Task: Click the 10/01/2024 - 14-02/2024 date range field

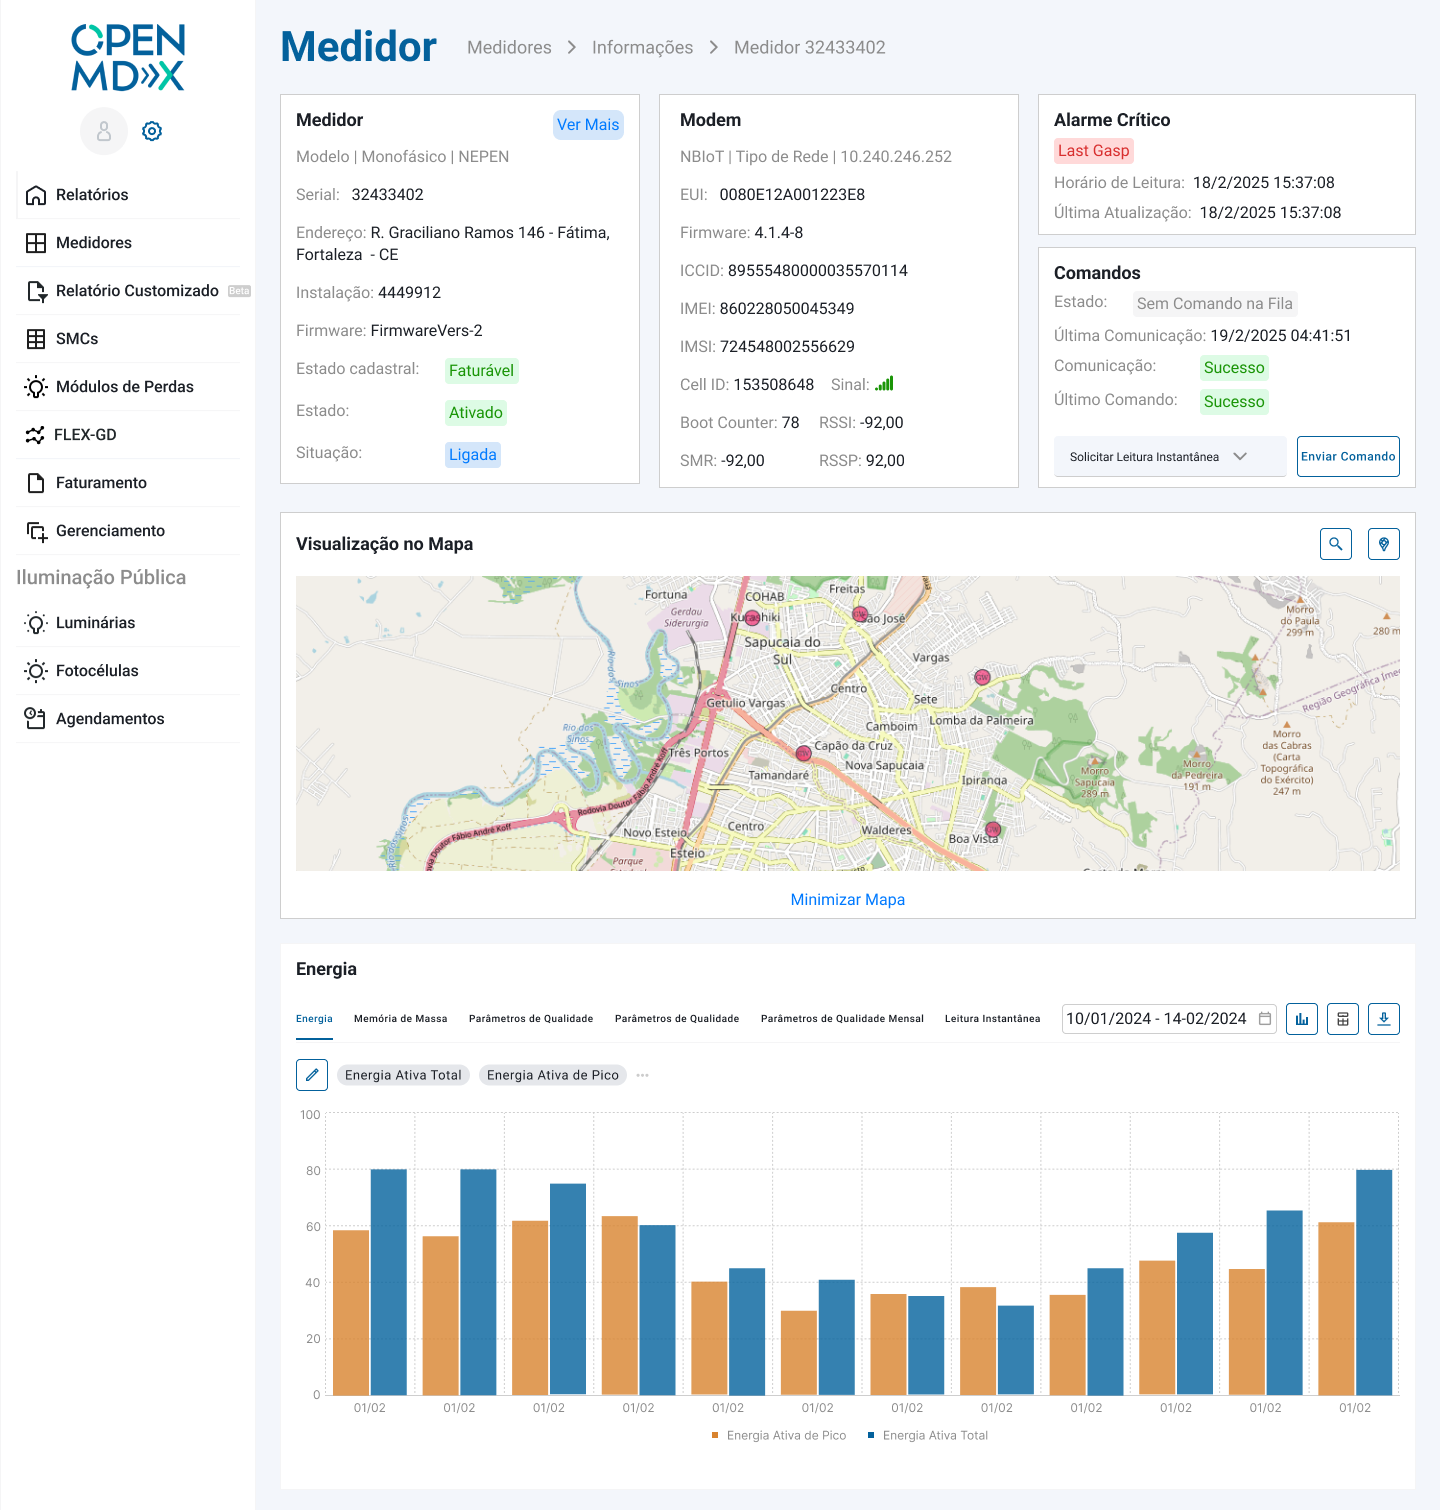Action: (x=1156, y=1019)
